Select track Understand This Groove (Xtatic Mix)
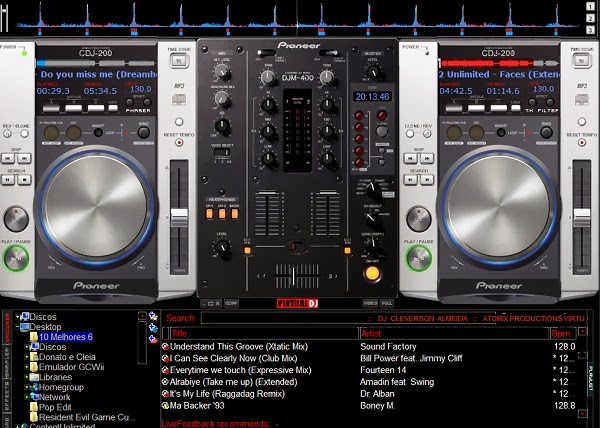Image resolution: width=600 pixels, height=428 pixels. coord(239,347)
